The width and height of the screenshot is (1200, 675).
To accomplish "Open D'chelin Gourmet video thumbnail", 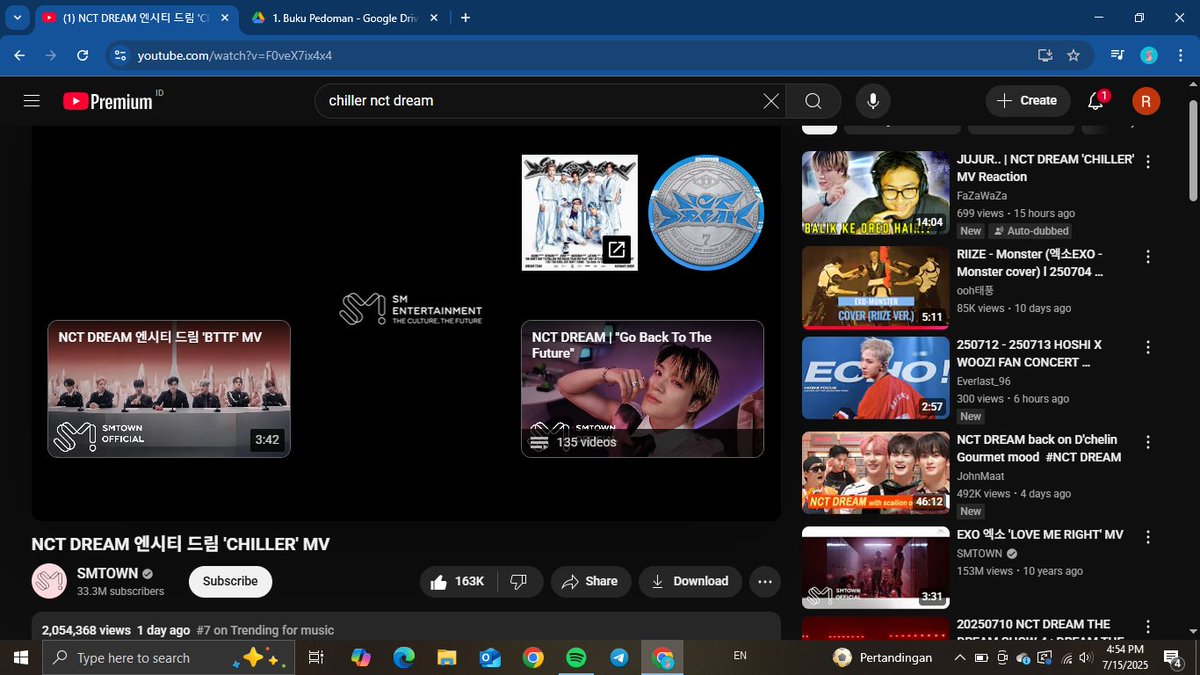I will click(x=875, y=473).
